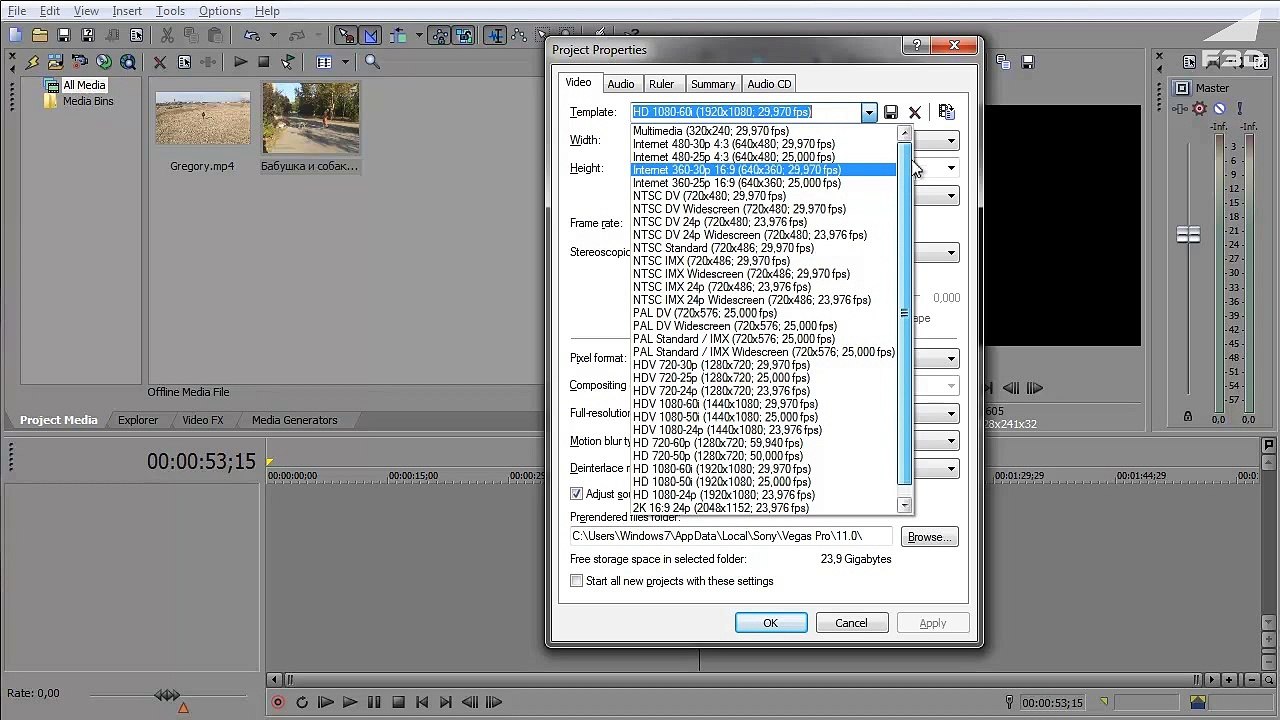This screenshot has width=1280, height=720.
Task: Toggle the Adjust source media checkbox
Action: [x=577, y=494]
